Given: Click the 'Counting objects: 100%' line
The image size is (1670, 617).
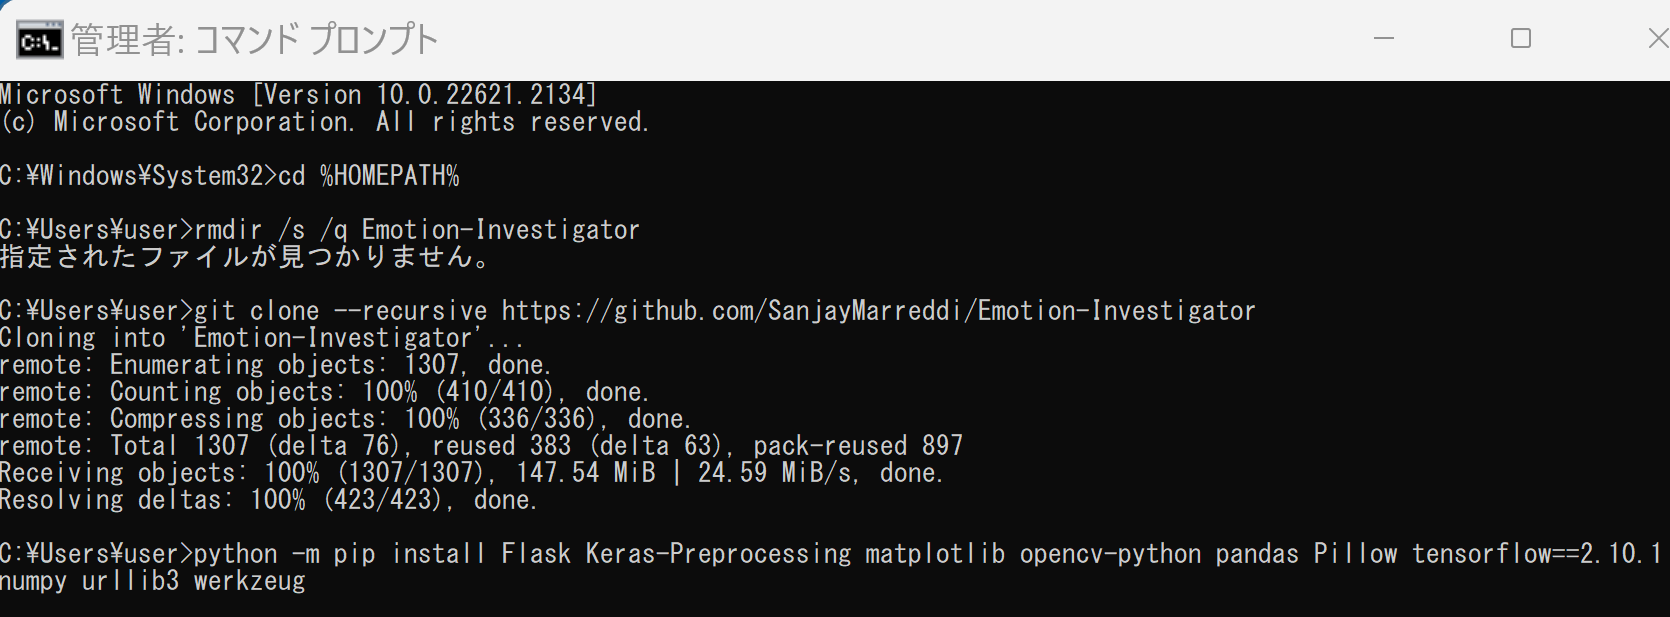Looking at the screenshot, I should [x=325, y=392].
